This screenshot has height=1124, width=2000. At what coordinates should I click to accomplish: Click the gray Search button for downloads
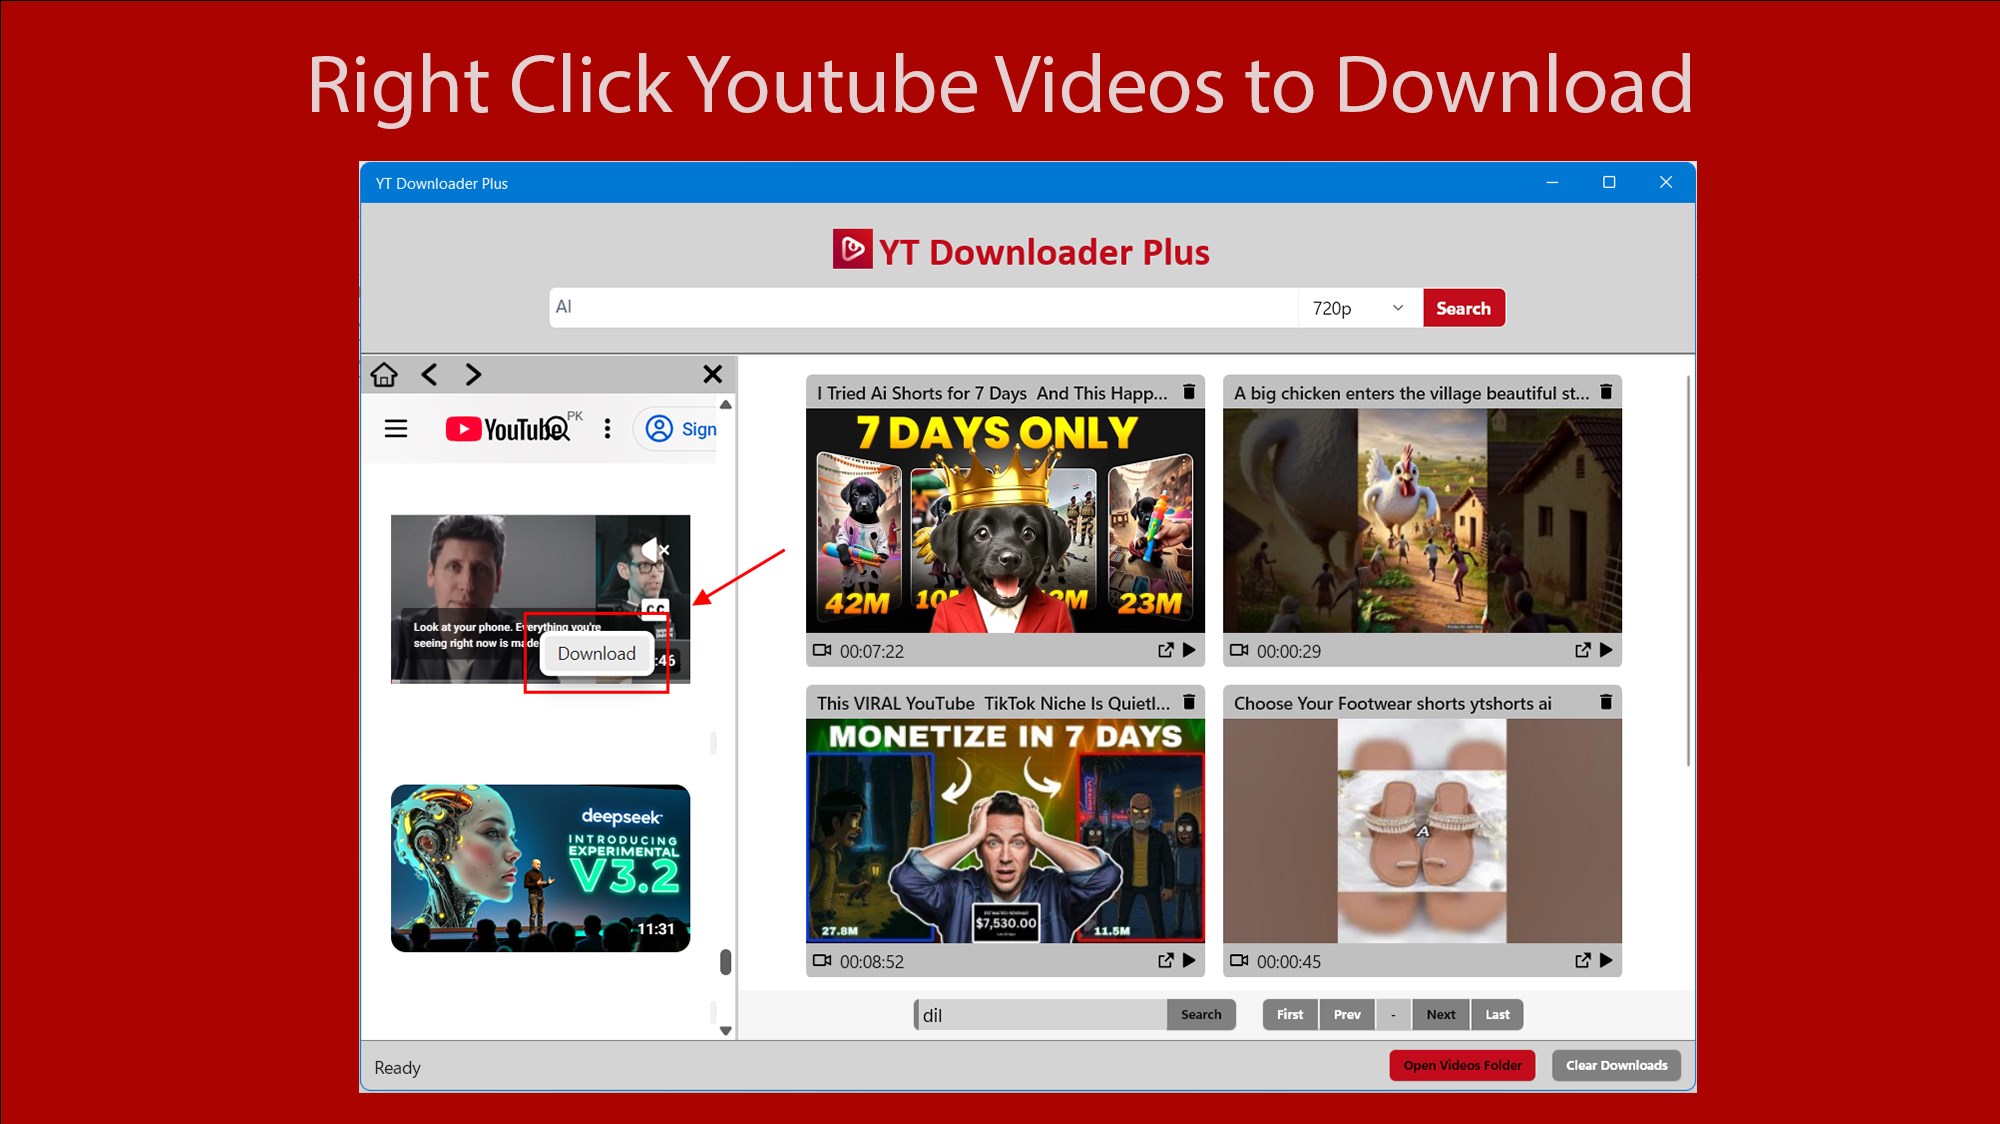pyautogui.click(x=1201, y=1015)
